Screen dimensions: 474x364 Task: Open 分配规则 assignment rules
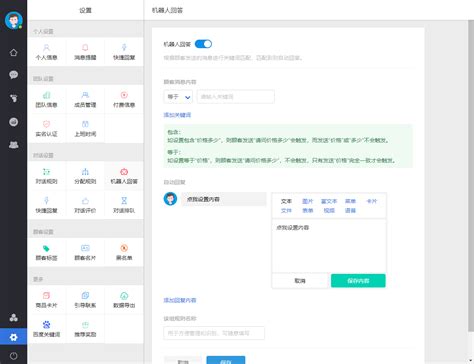(x=85, y=176)
